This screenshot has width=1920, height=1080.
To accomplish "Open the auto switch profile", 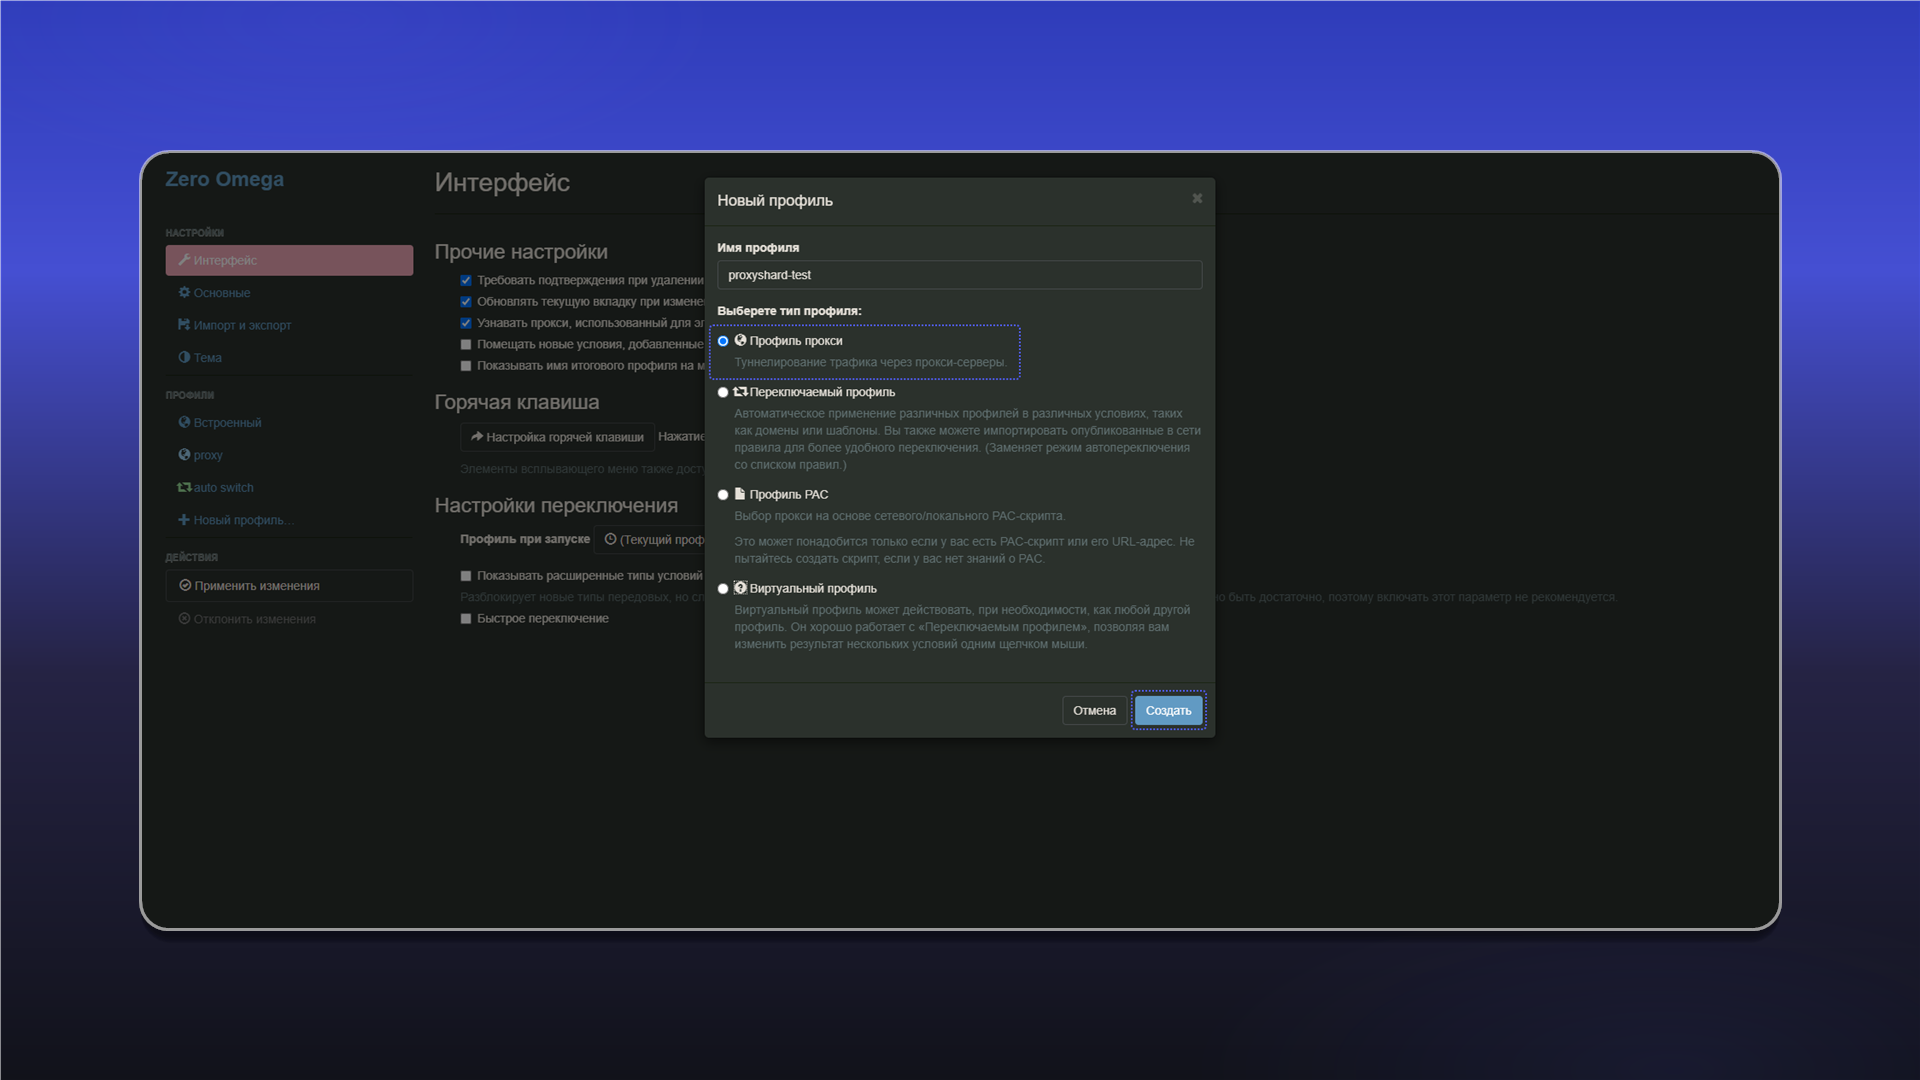I will tap(289, 488).
